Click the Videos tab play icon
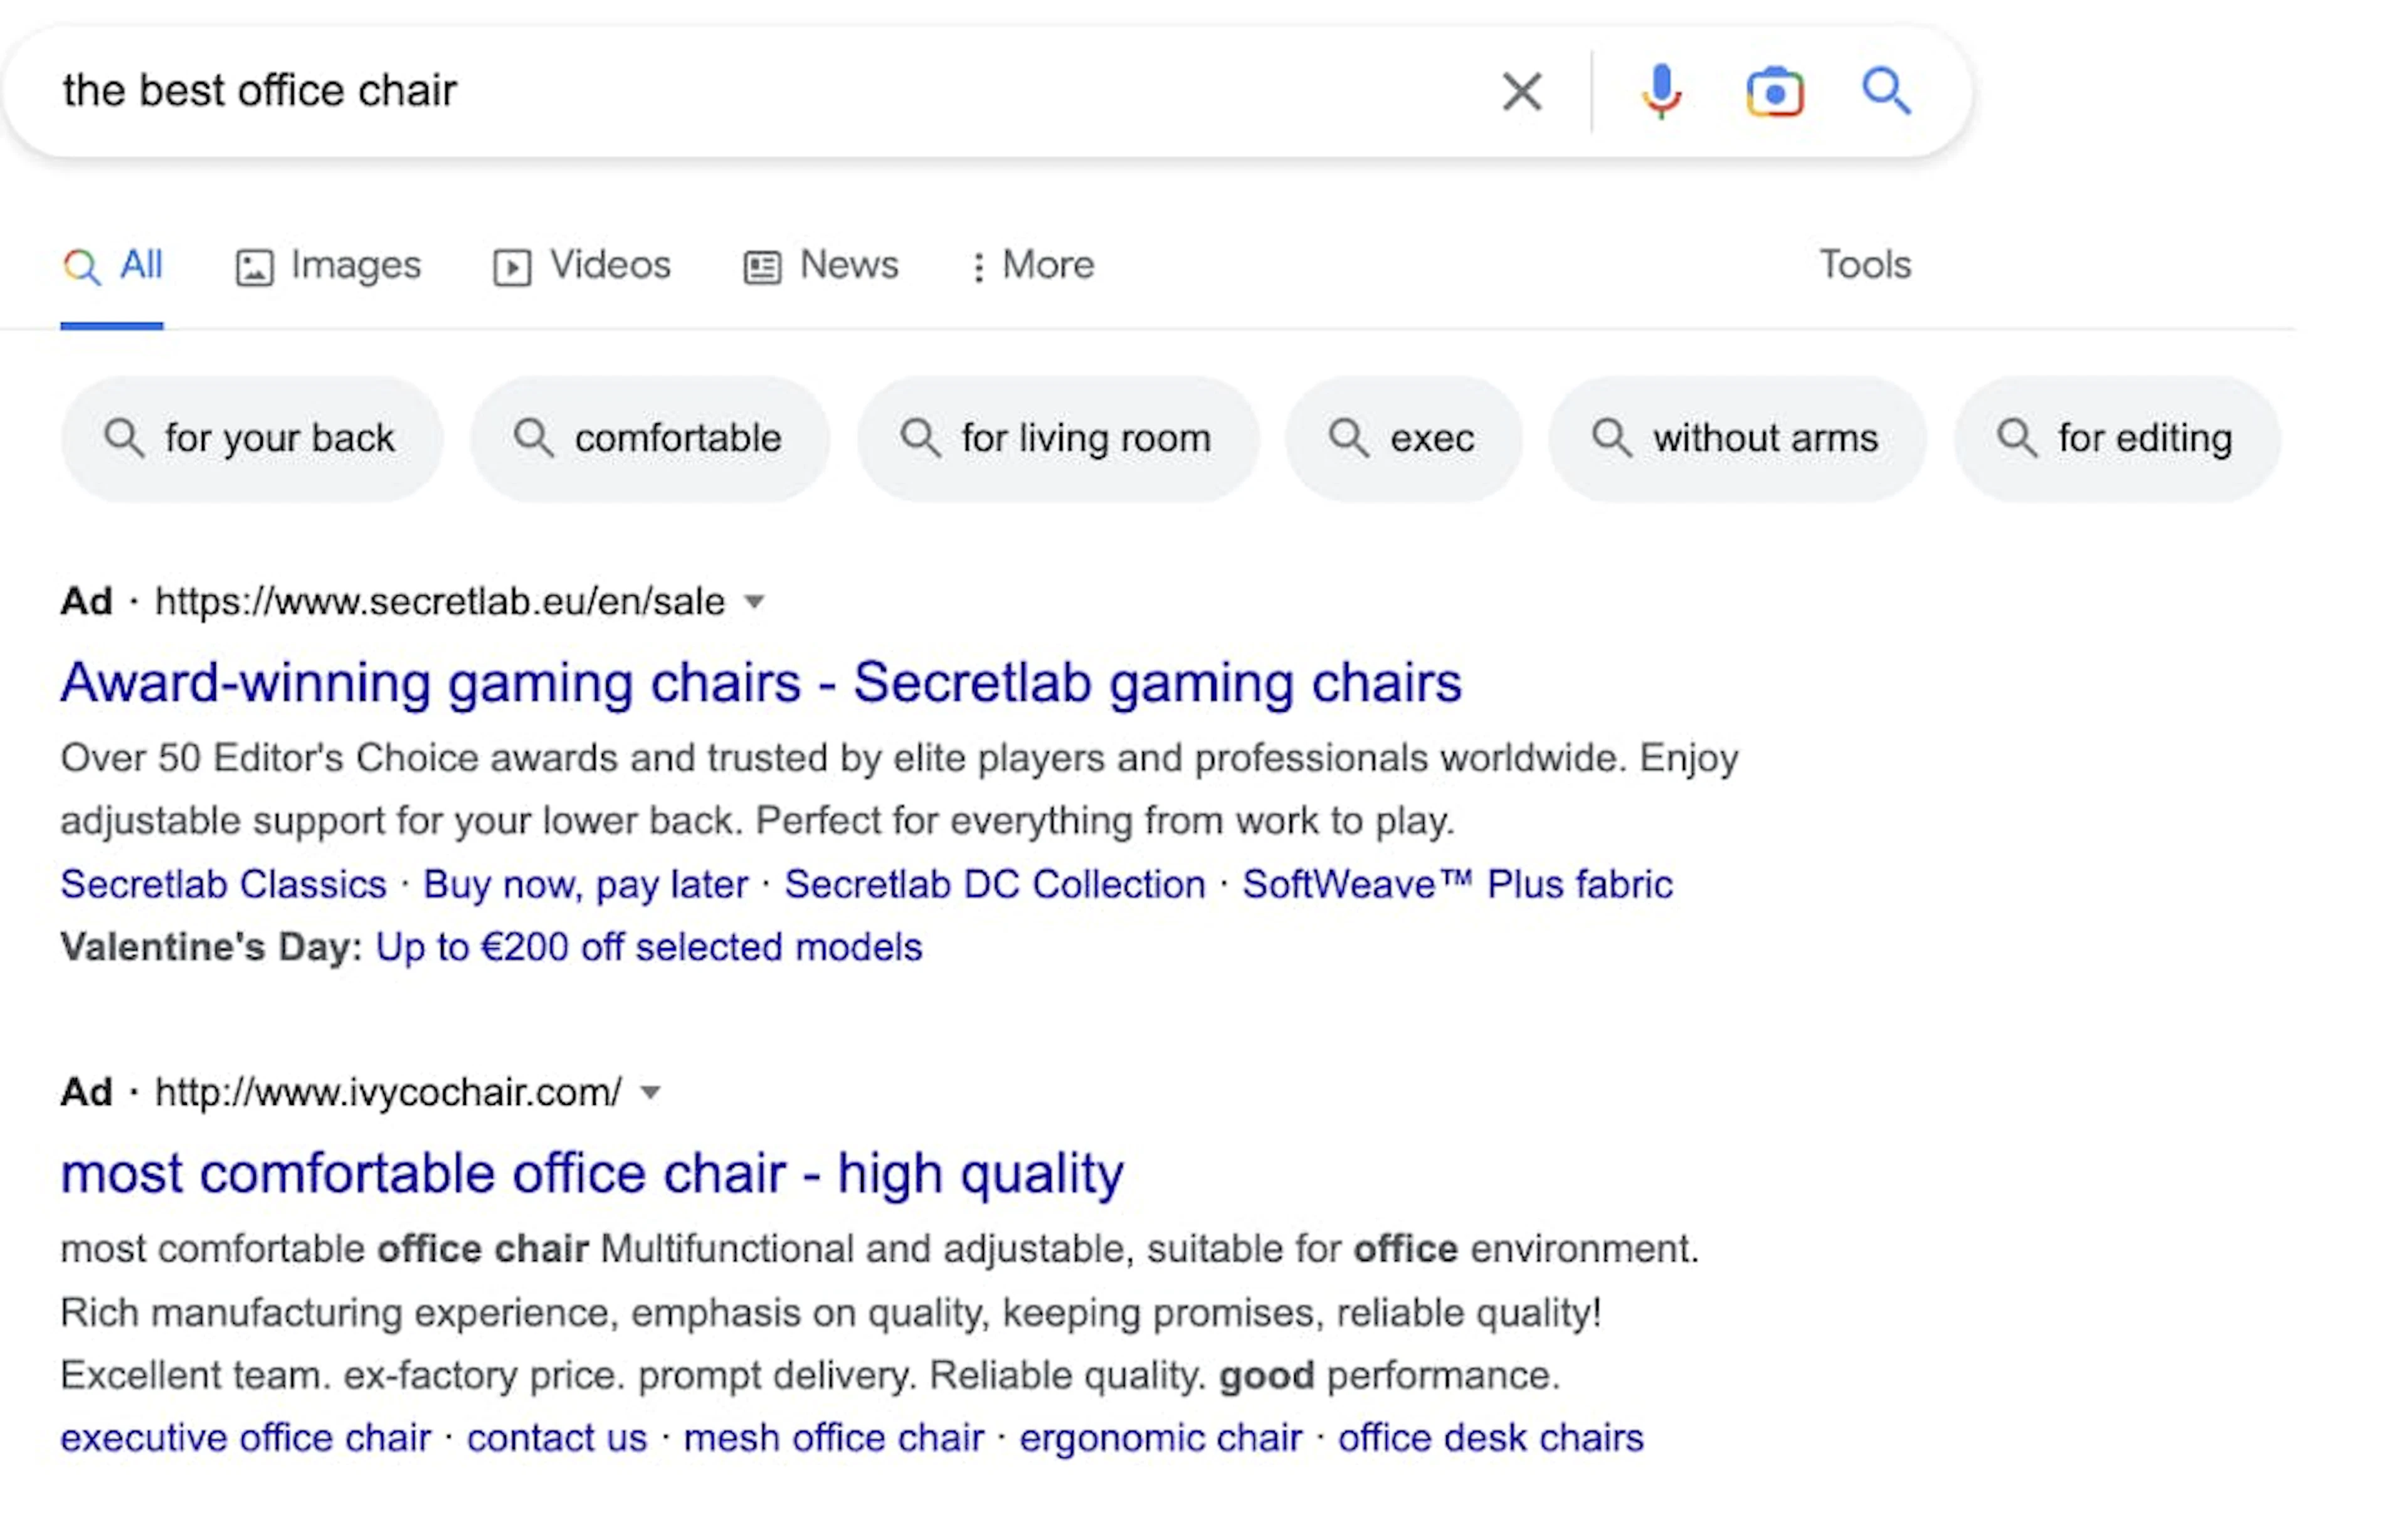 tap(512, 268)
